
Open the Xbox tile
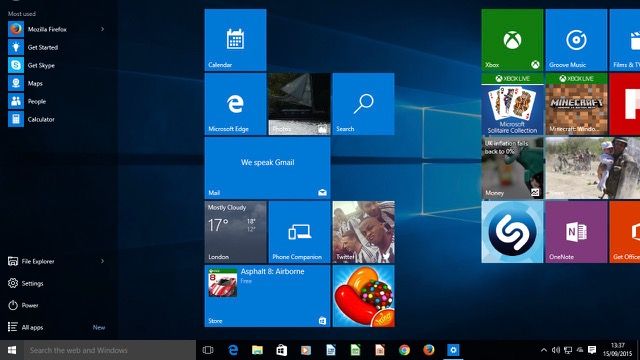click(x=512, y=40)
